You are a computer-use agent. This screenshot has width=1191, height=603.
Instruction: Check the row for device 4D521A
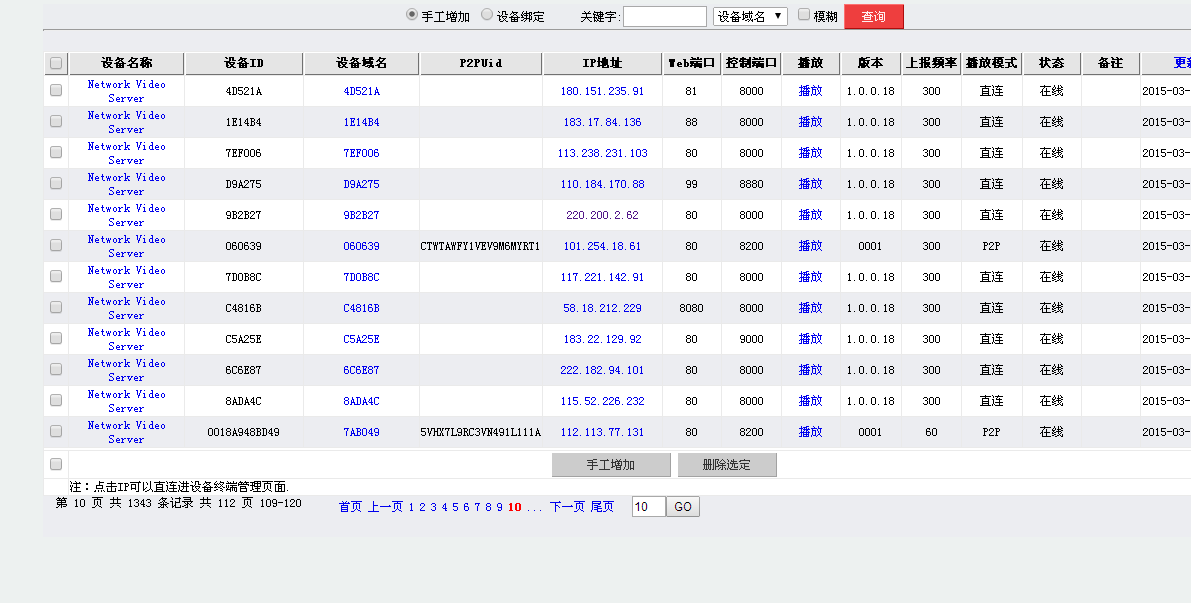click(56, 90)
